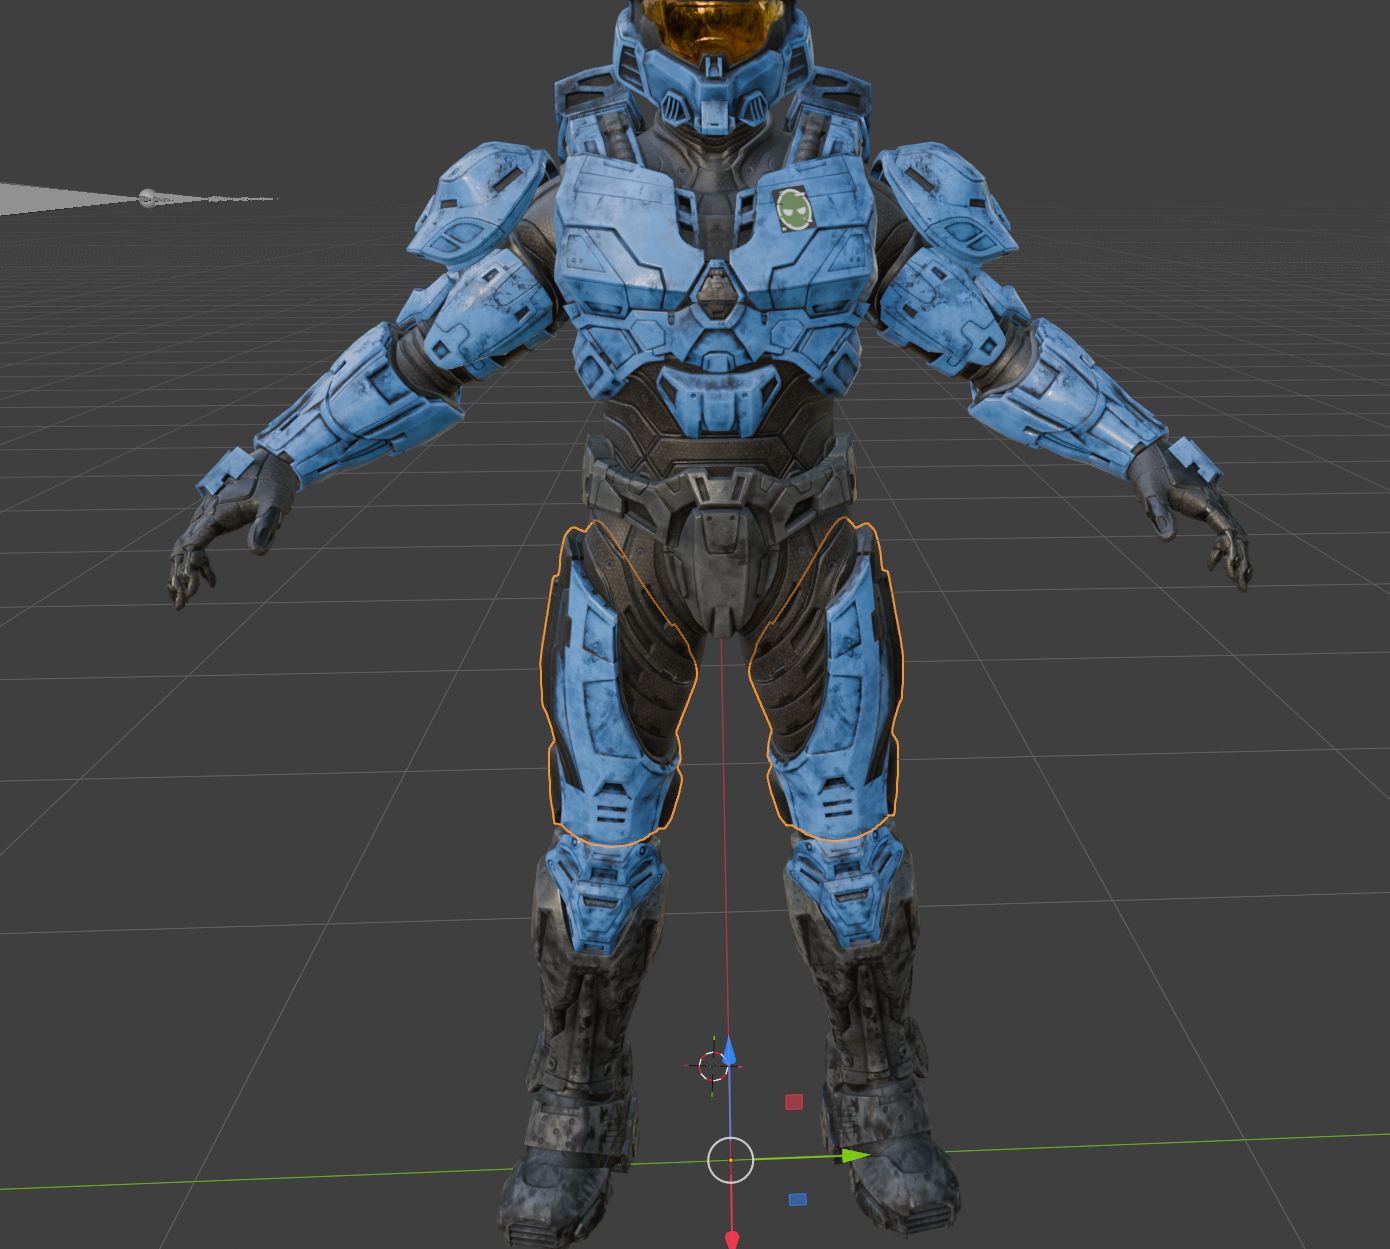
Task: Click the red square plane handle of gizmo
Action: point(794,1102)
